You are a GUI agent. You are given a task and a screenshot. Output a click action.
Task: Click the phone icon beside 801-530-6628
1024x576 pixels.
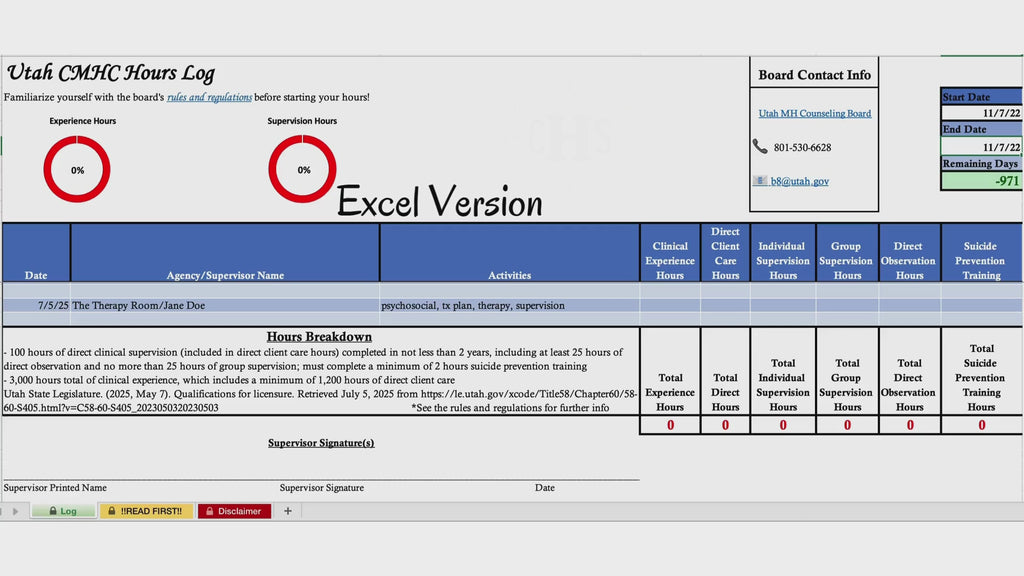click(760, 146)
